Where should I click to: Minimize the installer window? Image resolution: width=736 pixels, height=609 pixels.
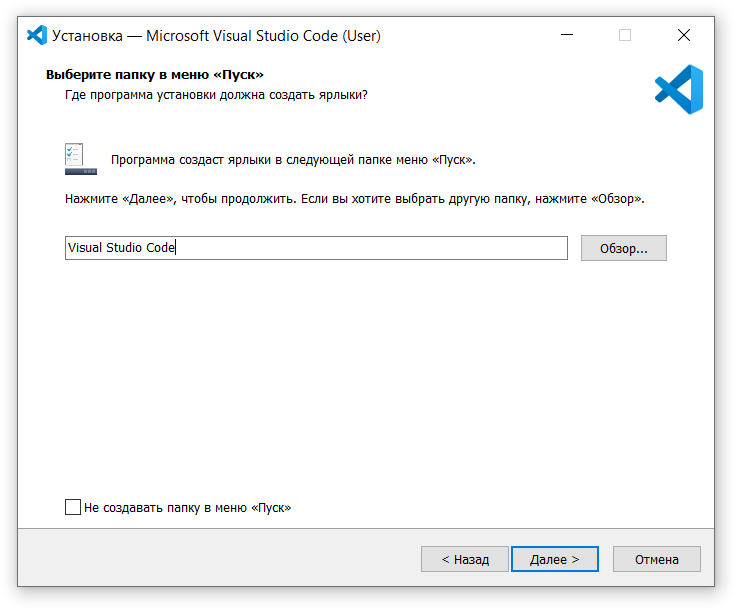tap(568, 35)
